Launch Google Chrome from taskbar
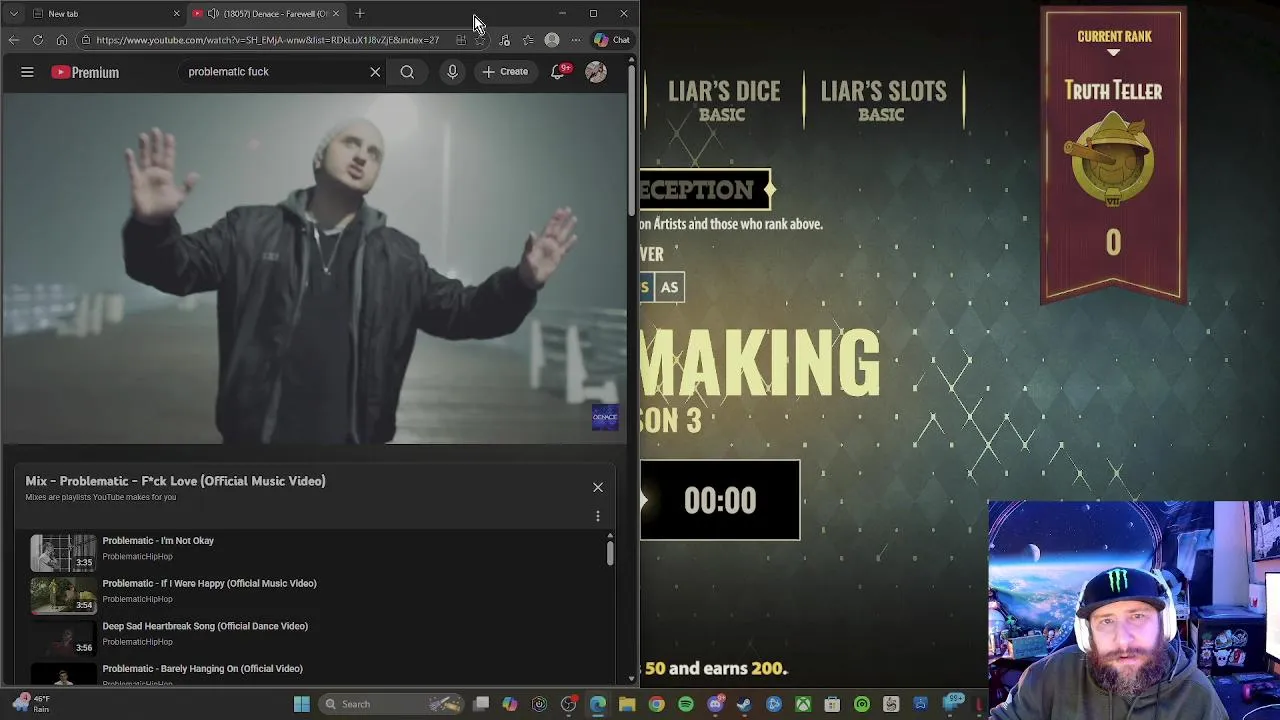1280x720 pixels. click(x=656, y=704)
